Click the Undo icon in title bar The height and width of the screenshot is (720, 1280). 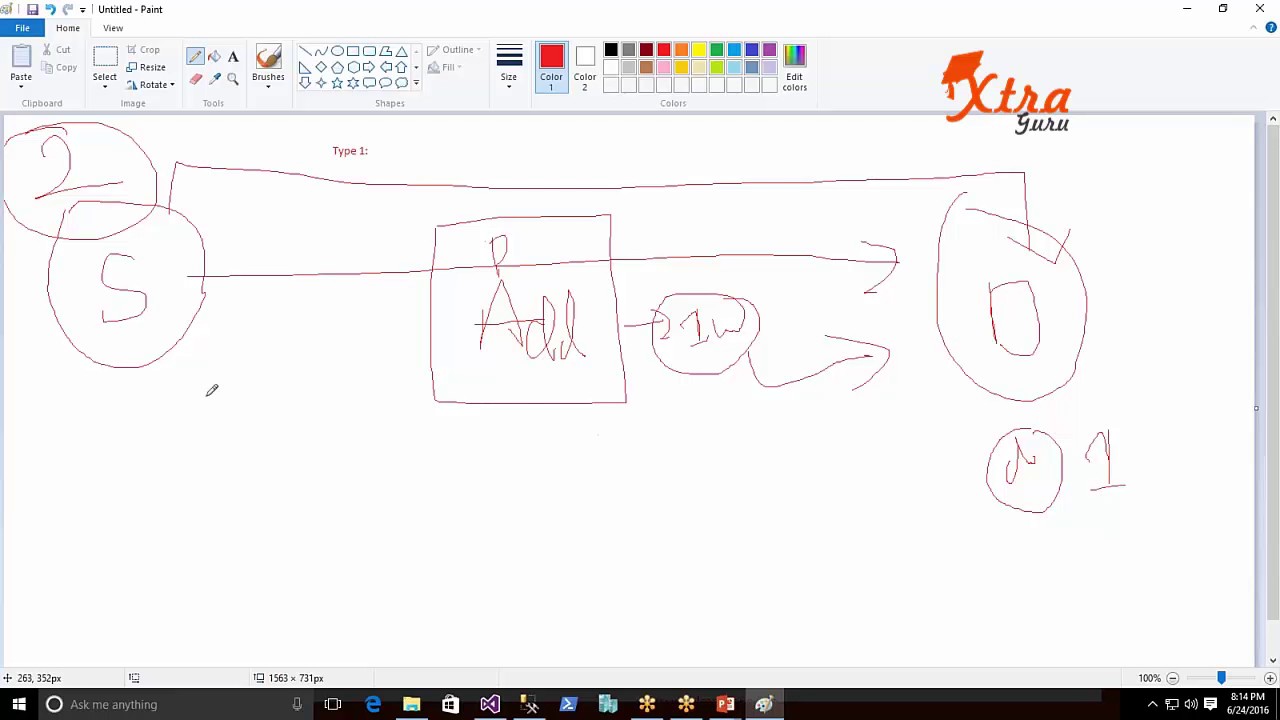coord(50,9)
